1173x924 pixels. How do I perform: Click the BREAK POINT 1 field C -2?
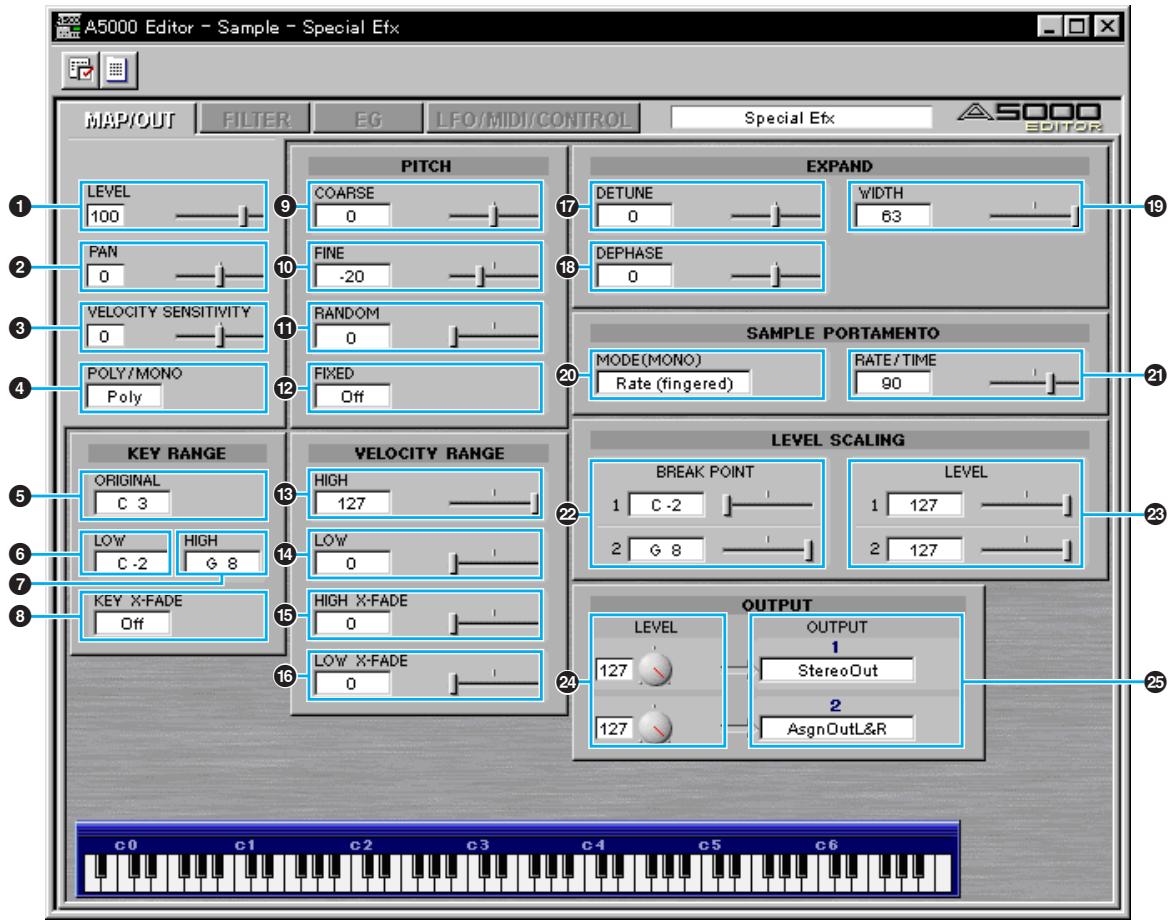pos(666,505)
